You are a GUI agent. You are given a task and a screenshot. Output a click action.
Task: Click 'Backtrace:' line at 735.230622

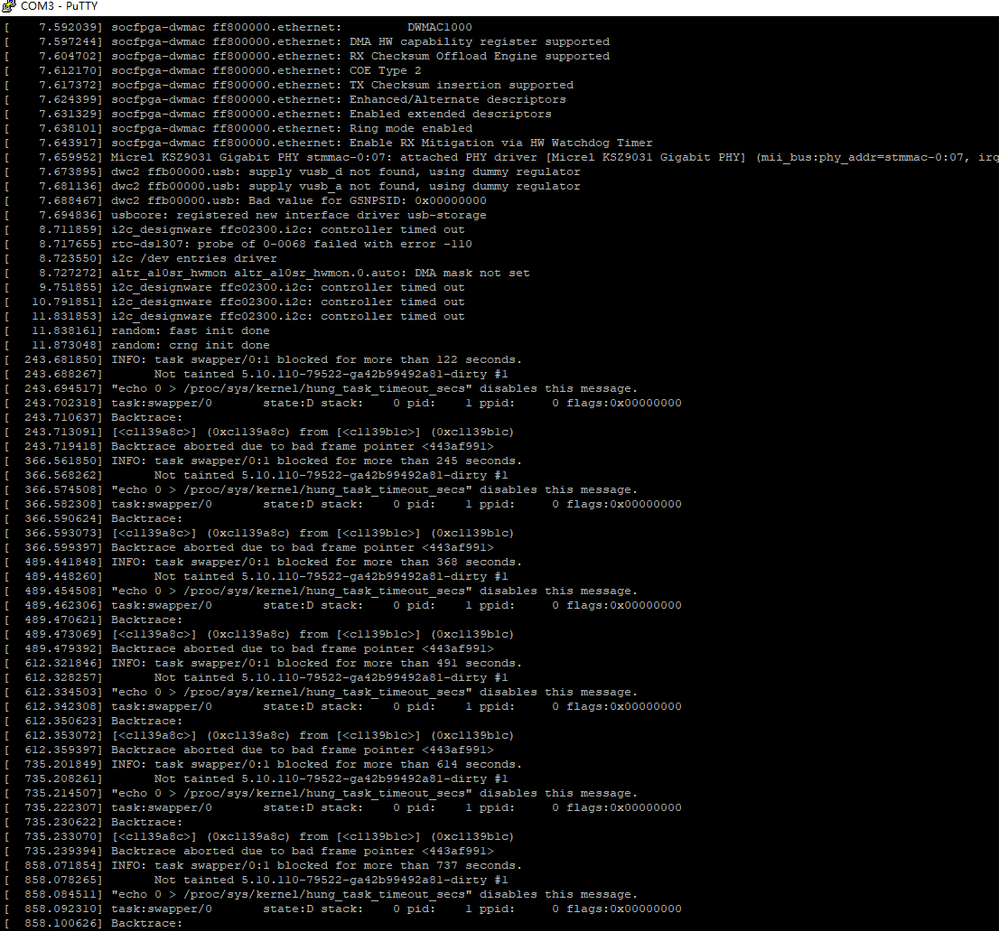[x=94, y=822]
